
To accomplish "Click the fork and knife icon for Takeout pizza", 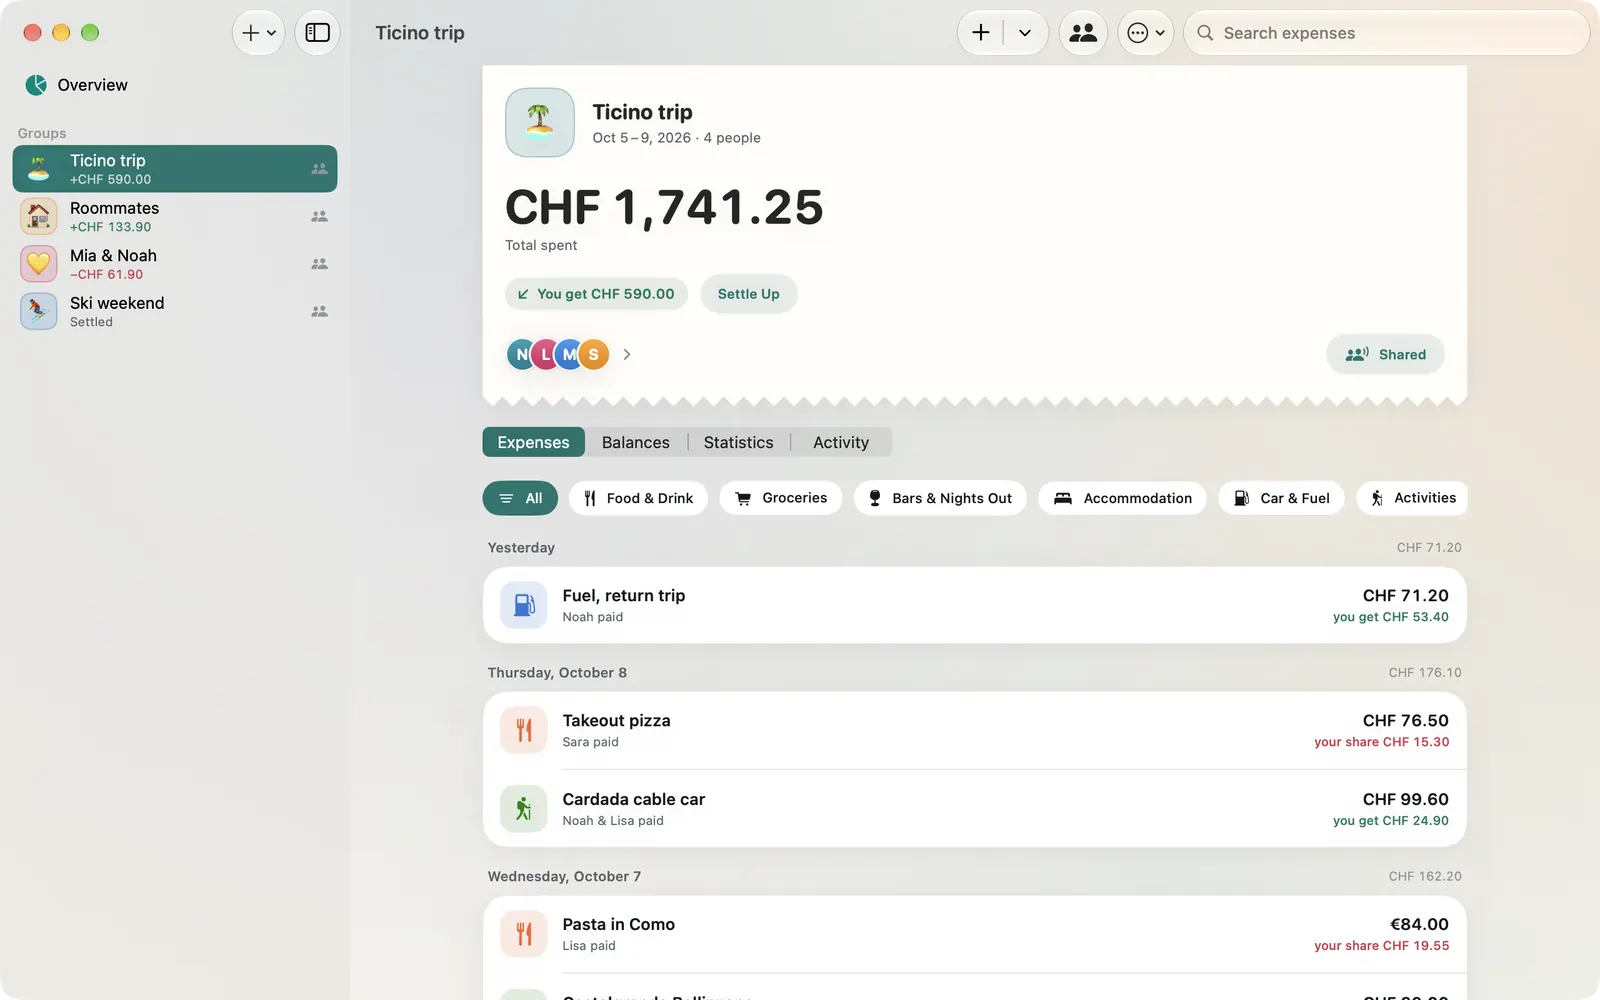I will [x=524, y=730].
